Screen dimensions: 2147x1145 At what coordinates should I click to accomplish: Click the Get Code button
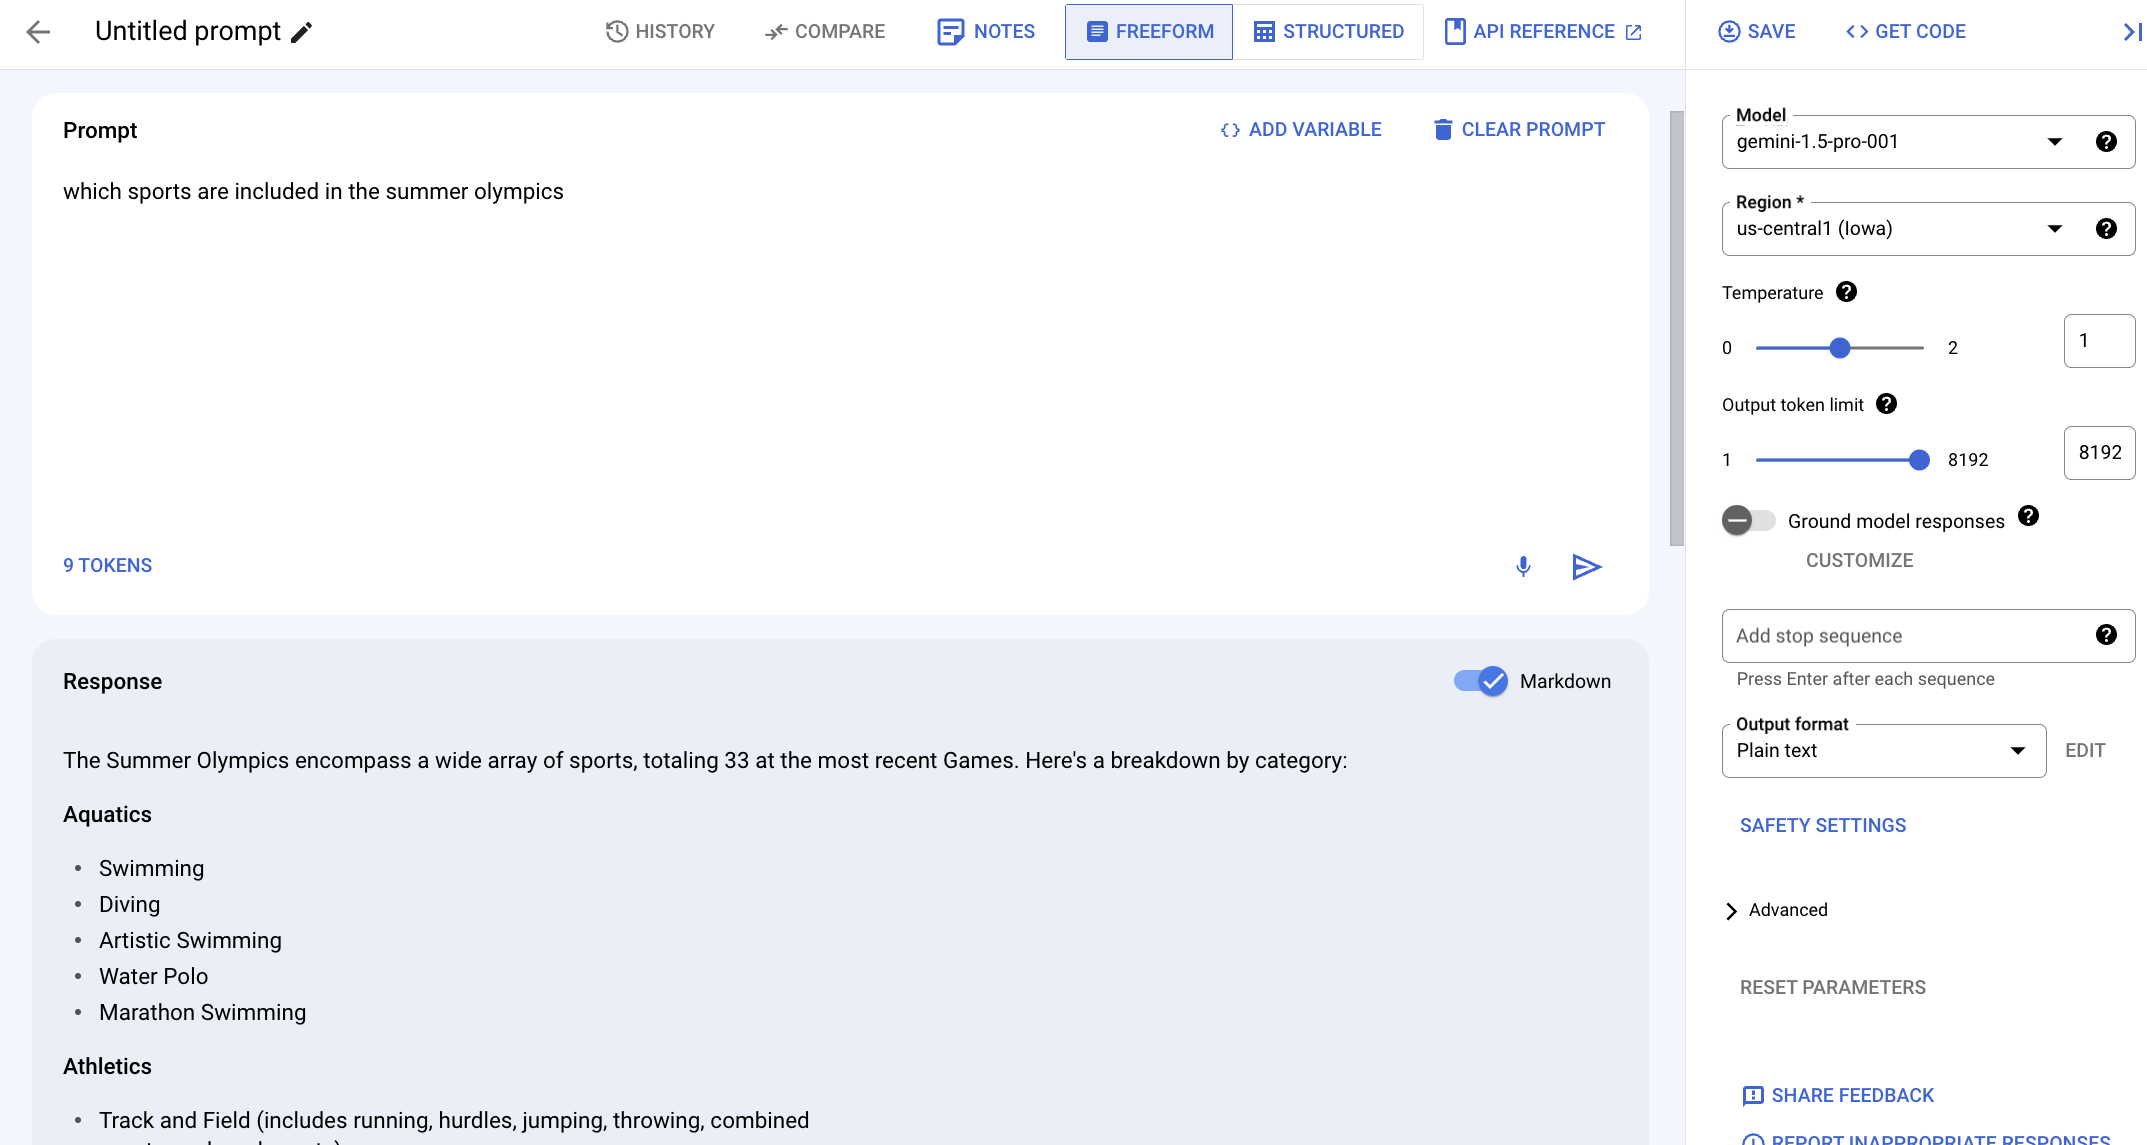pos(1905,32)
